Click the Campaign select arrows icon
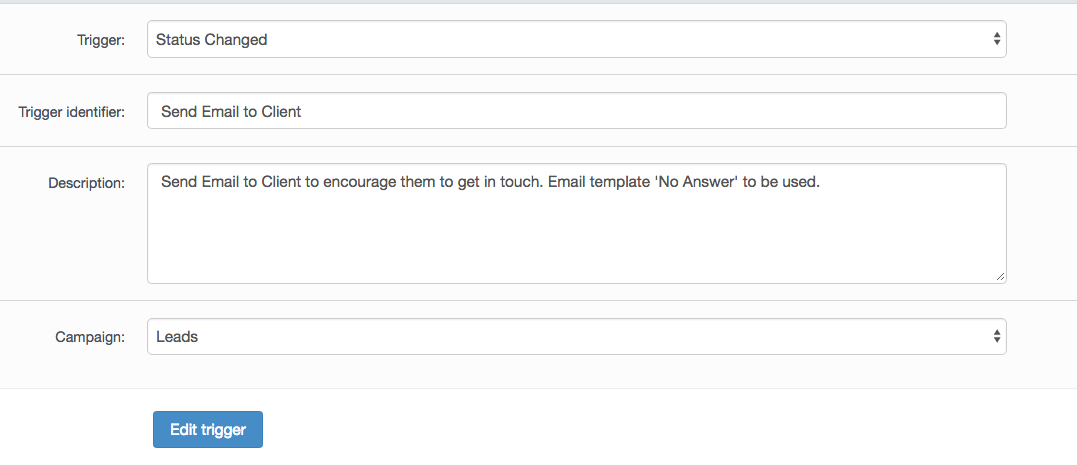 coord(996,337)
